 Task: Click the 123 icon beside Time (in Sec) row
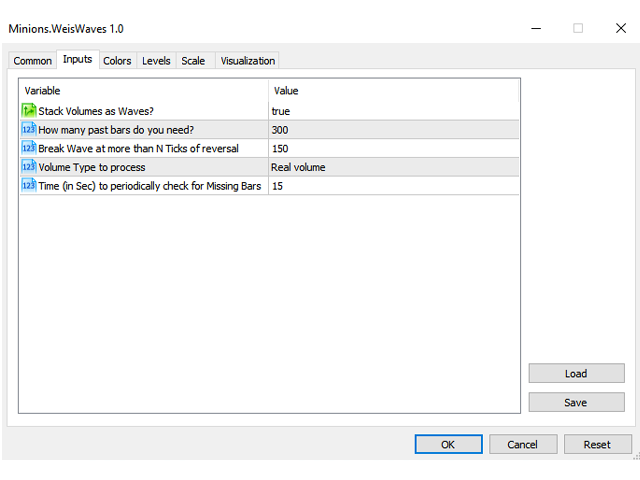tap(29, 186)
